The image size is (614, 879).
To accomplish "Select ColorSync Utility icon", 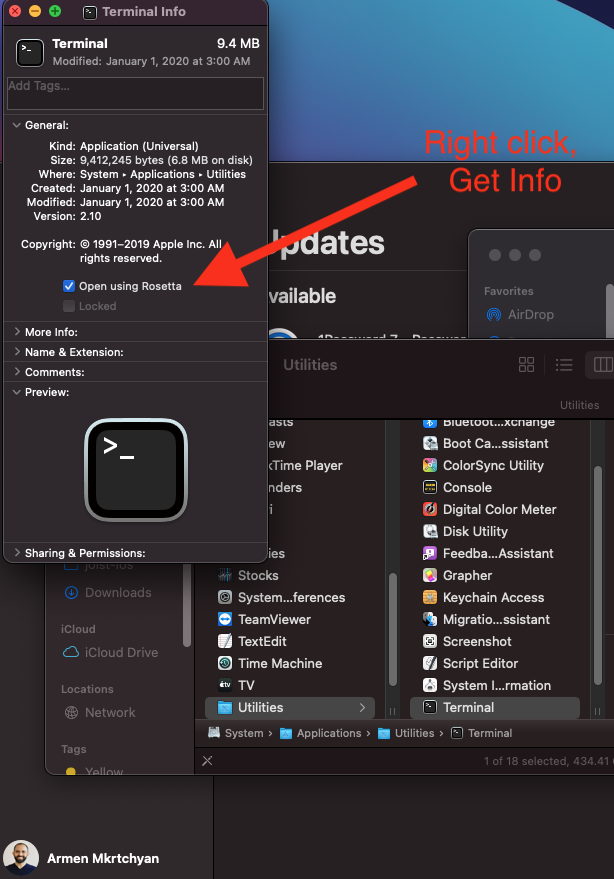I will coord(430,465).
